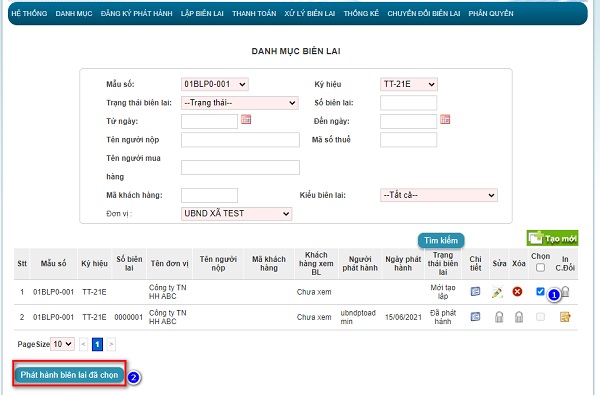The width and height of the screenshot is (600, 395).
Task: Expand the Kiểu biên lai dropdown
Action: pyautogui.click(x=439, y=195)
